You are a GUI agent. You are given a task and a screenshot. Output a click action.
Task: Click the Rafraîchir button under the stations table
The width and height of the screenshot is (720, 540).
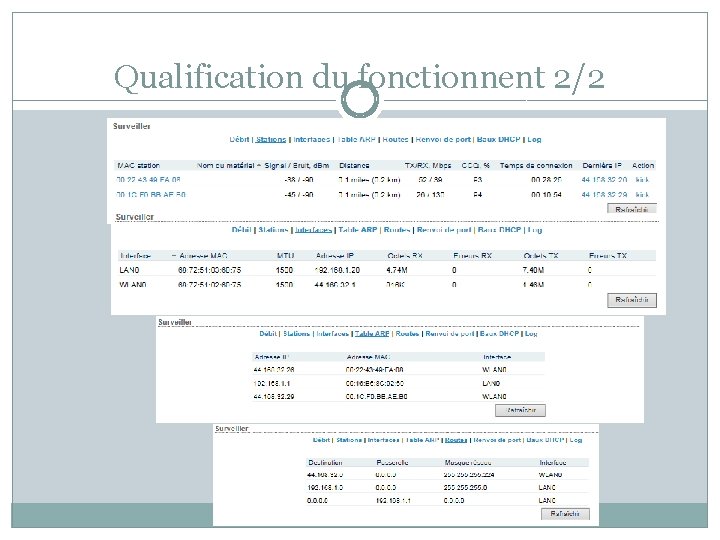(x=632, y=209)
